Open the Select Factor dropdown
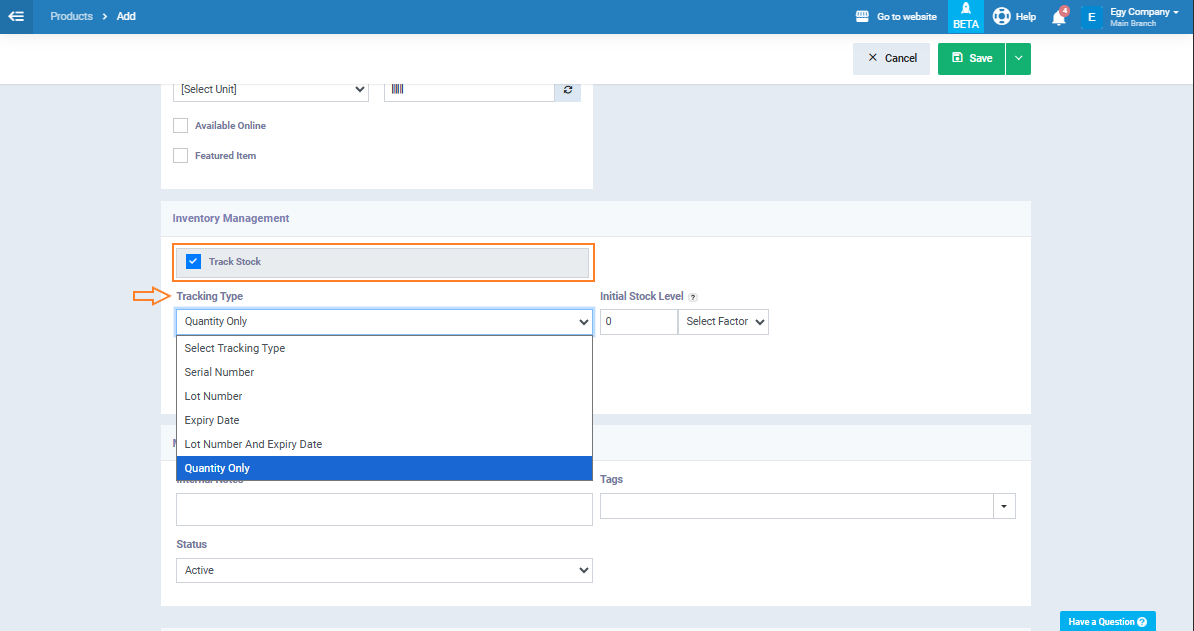This screenshot has height=631, width=1194. point(723,322)
